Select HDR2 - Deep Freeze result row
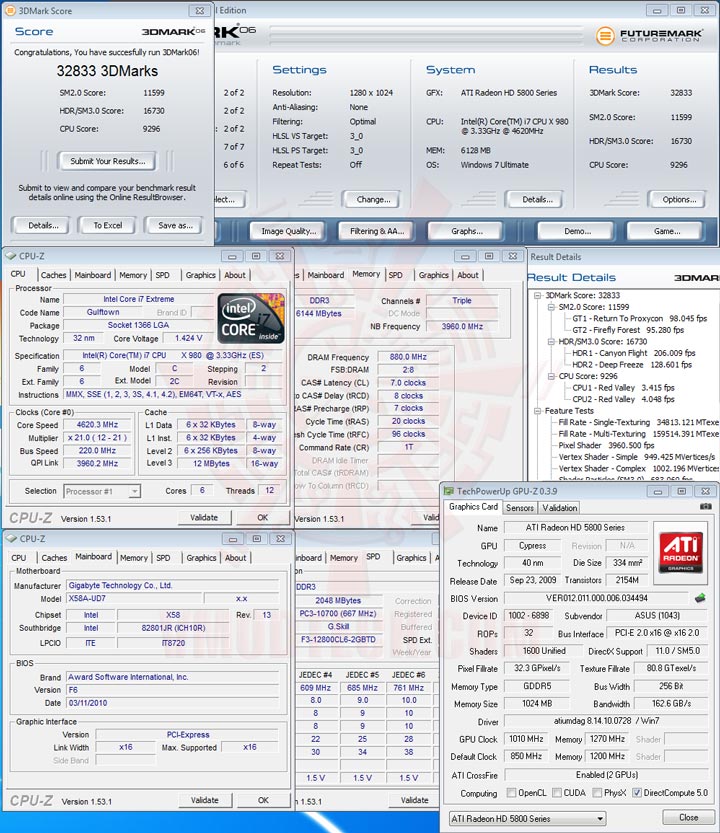720x833 pixels. pyautogui.click(x=632, y=365)
